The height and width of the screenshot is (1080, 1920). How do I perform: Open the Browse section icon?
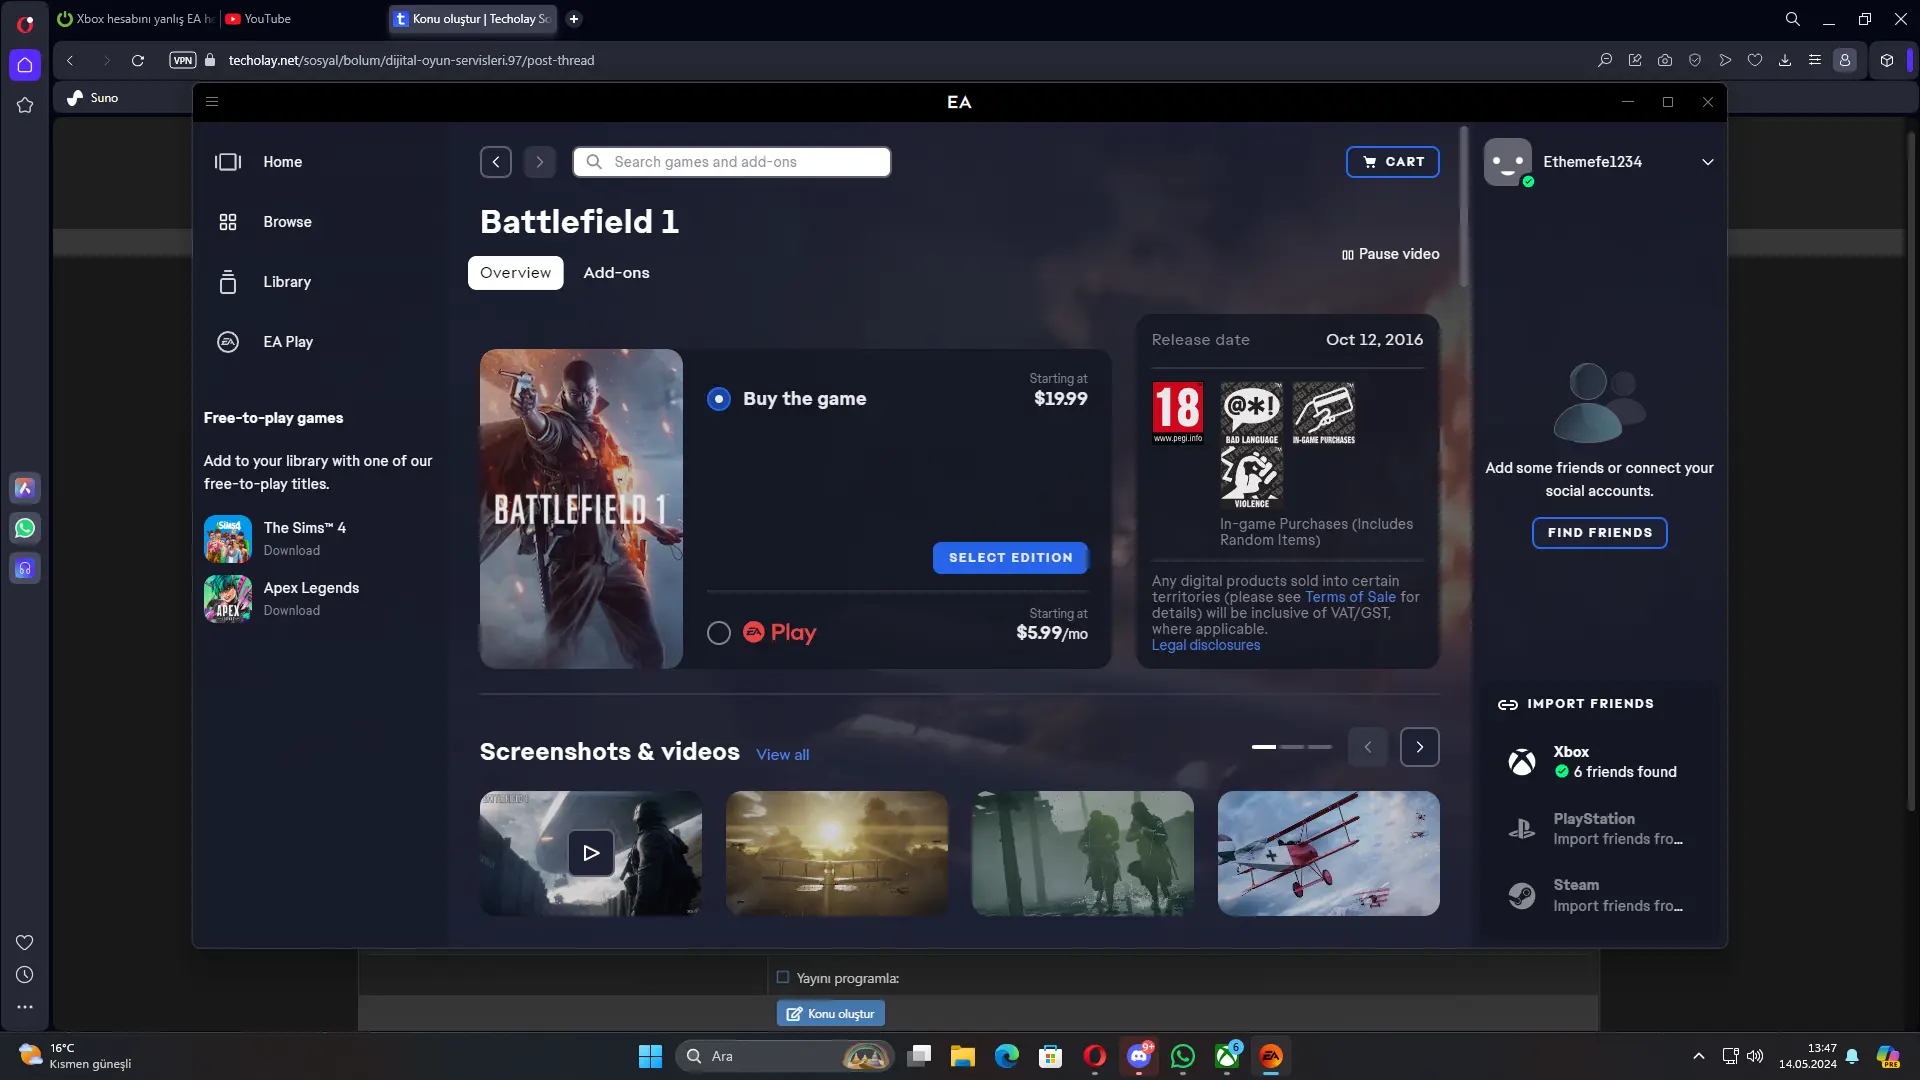point(228,222)
